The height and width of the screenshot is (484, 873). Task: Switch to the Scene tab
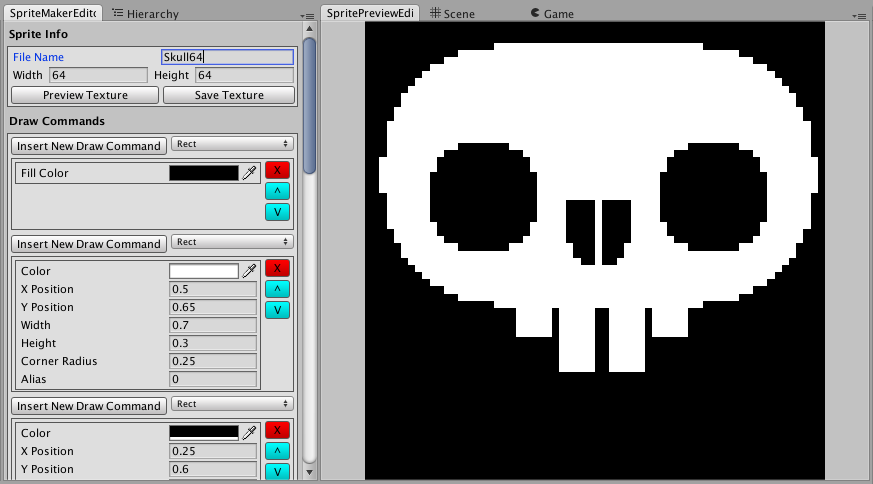tap(452, 13)
